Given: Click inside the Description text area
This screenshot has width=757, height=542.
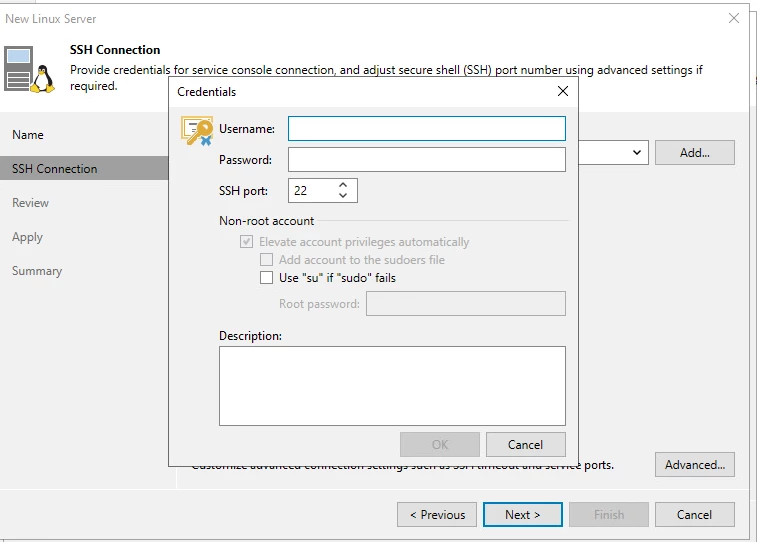Looking at the screenshot, I should click(392, 386).
